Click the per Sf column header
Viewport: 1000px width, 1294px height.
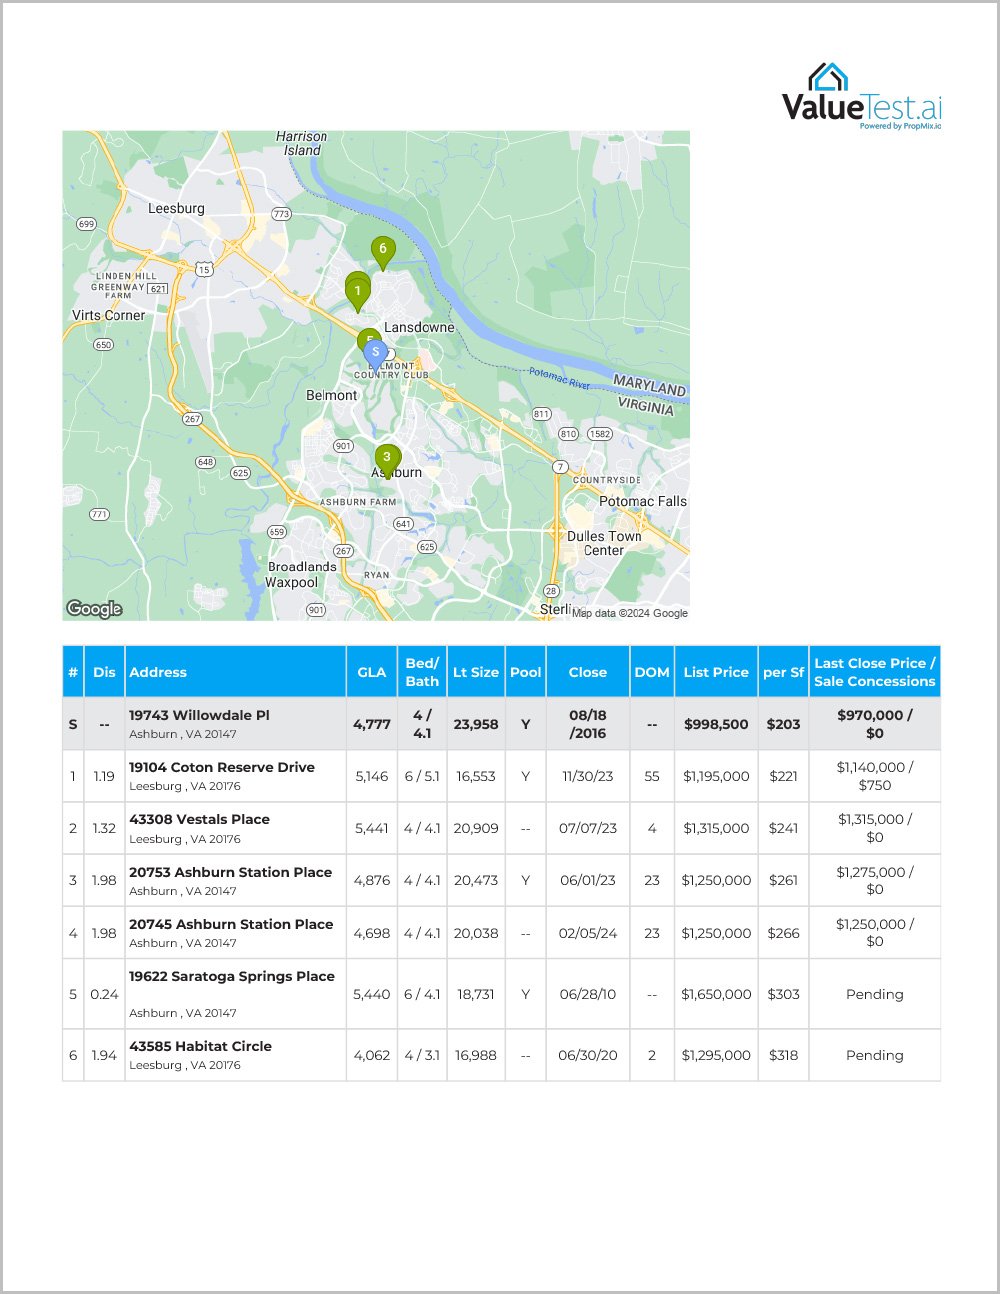(783, 672)
